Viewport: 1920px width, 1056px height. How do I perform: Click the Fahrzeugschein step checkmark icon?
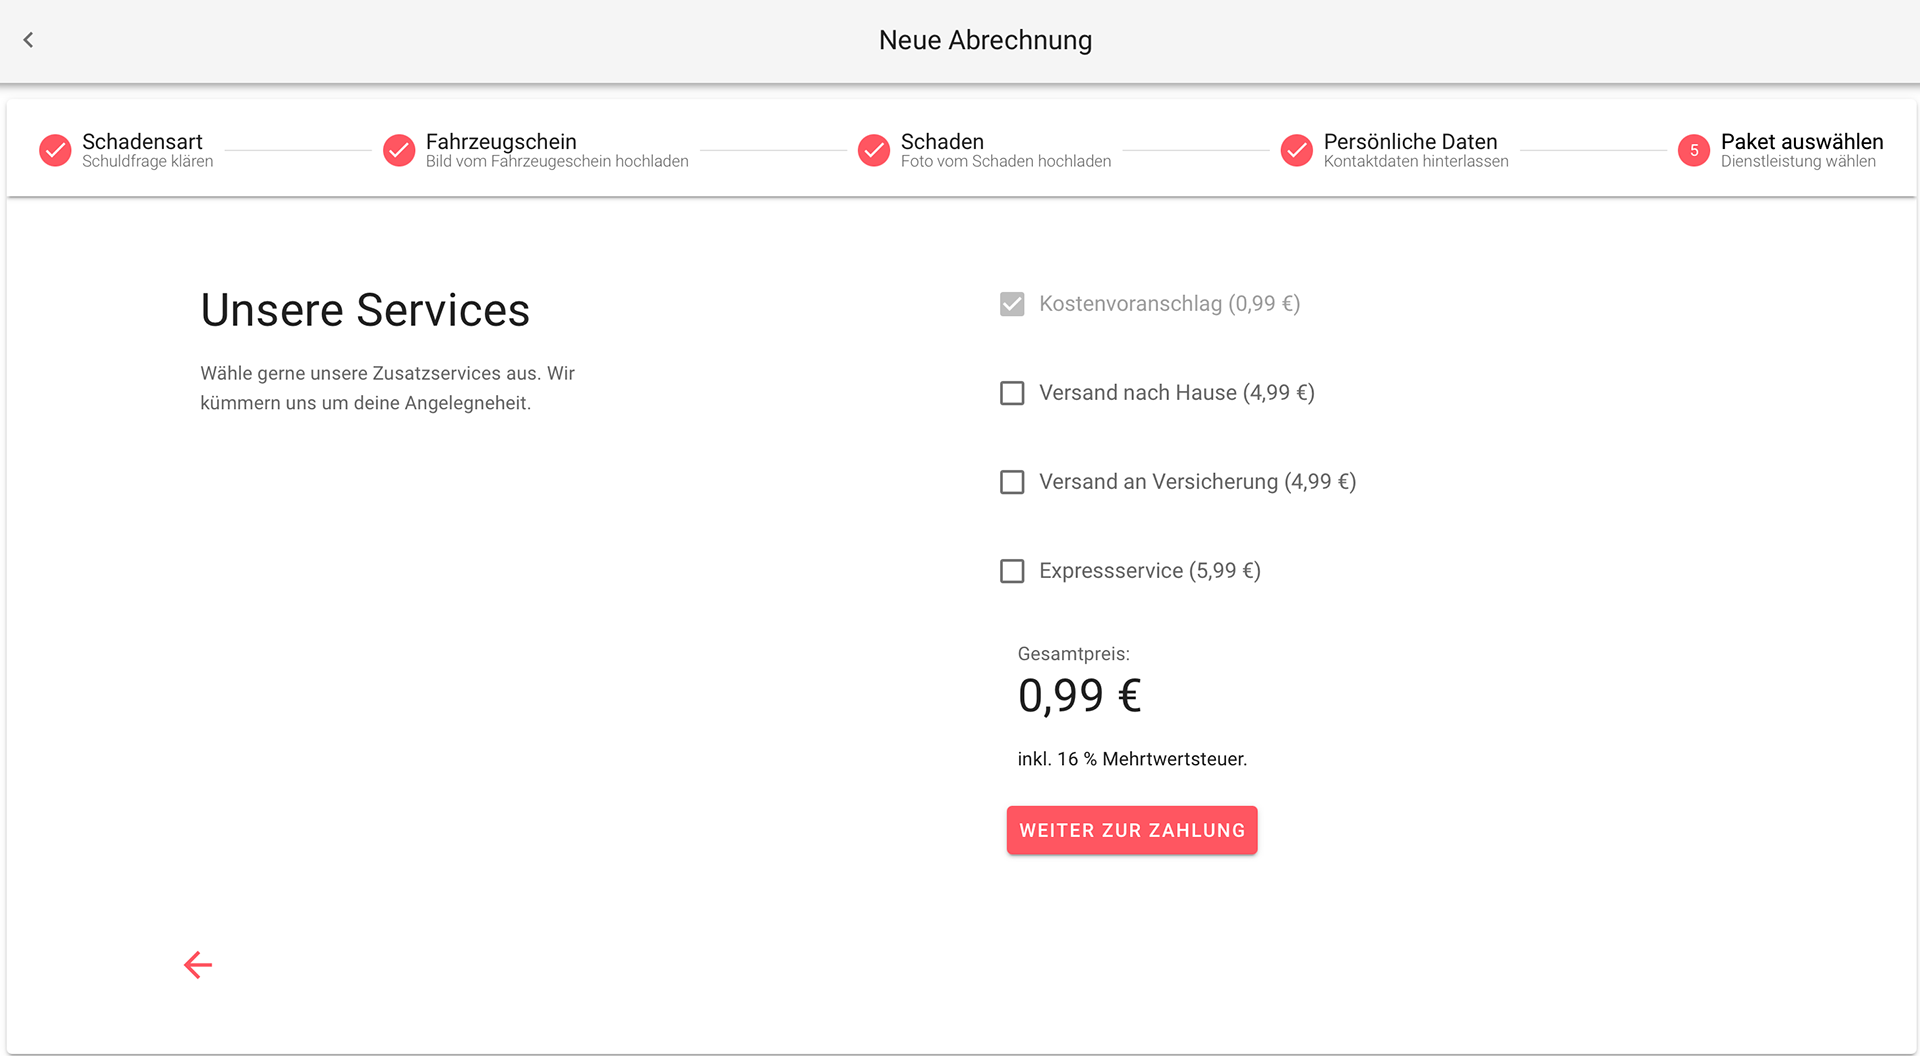399,150
